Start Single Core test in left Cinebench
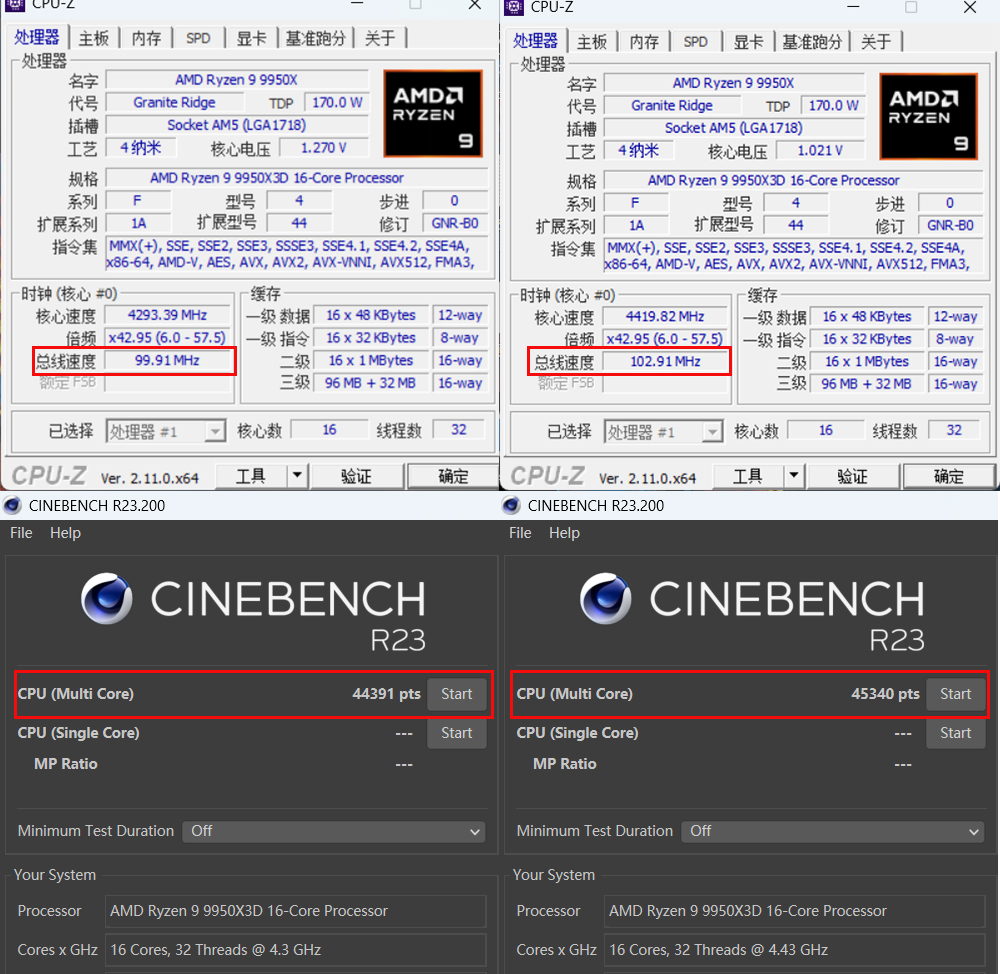 [457, 733]
